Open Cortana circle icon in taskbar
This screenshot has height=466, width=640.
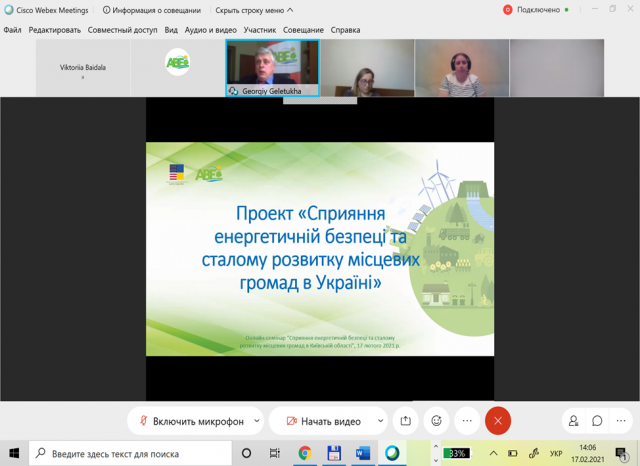(x=246, y=453)
